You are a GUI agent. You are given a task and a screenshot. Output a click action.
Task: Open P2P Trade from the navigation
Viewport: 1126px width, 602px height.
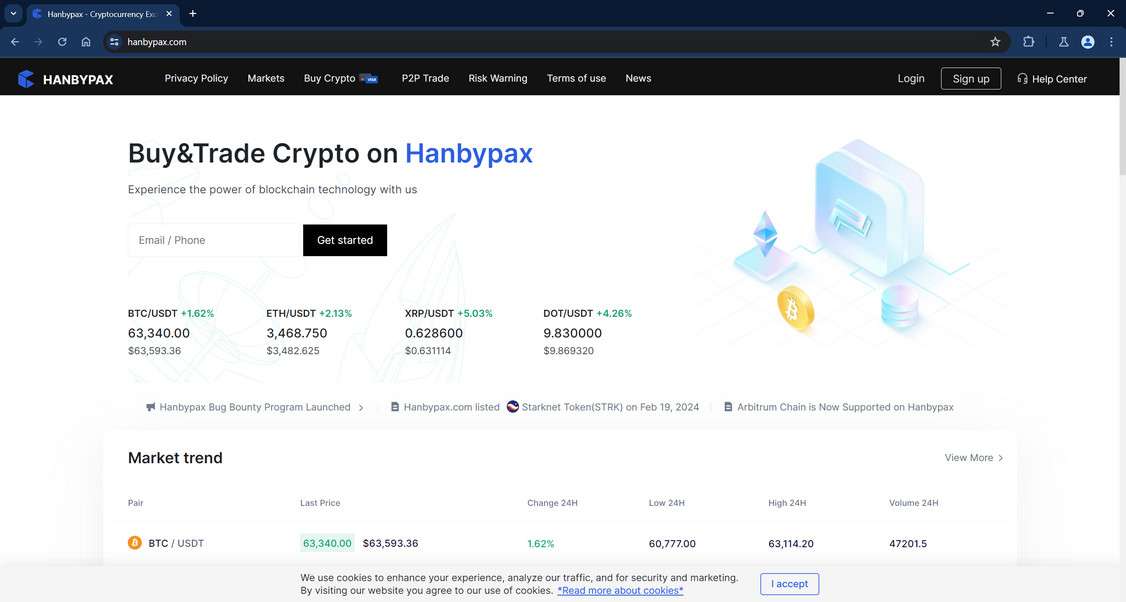[425, 78]
